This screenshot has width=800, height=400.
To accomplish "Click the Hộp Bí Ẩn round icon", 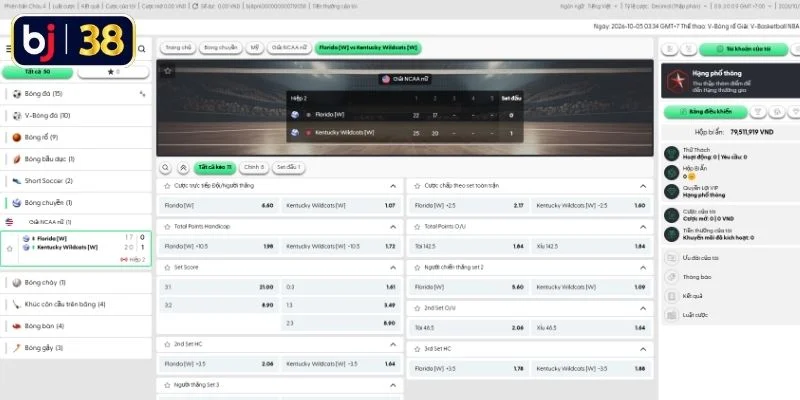I will 671,172.
